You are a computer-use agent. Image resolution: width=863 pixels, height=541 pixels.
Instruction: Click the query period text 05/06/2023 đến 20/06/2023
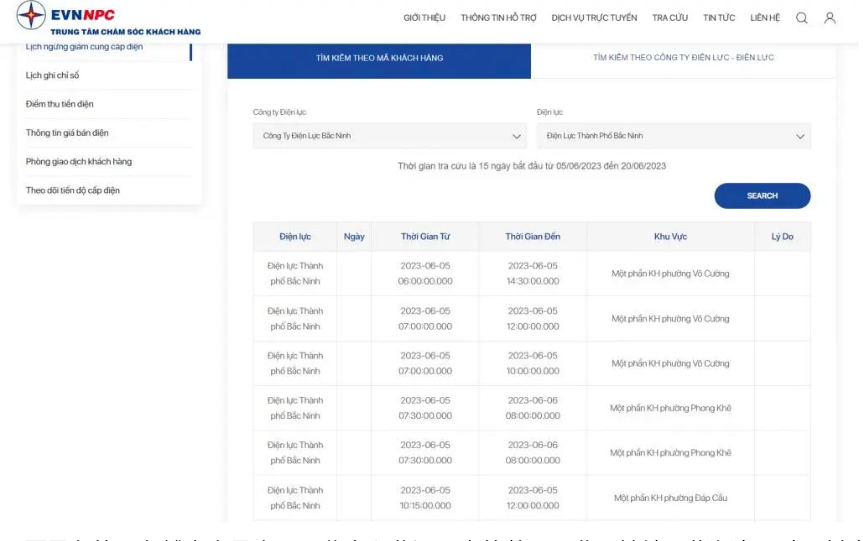611,166
